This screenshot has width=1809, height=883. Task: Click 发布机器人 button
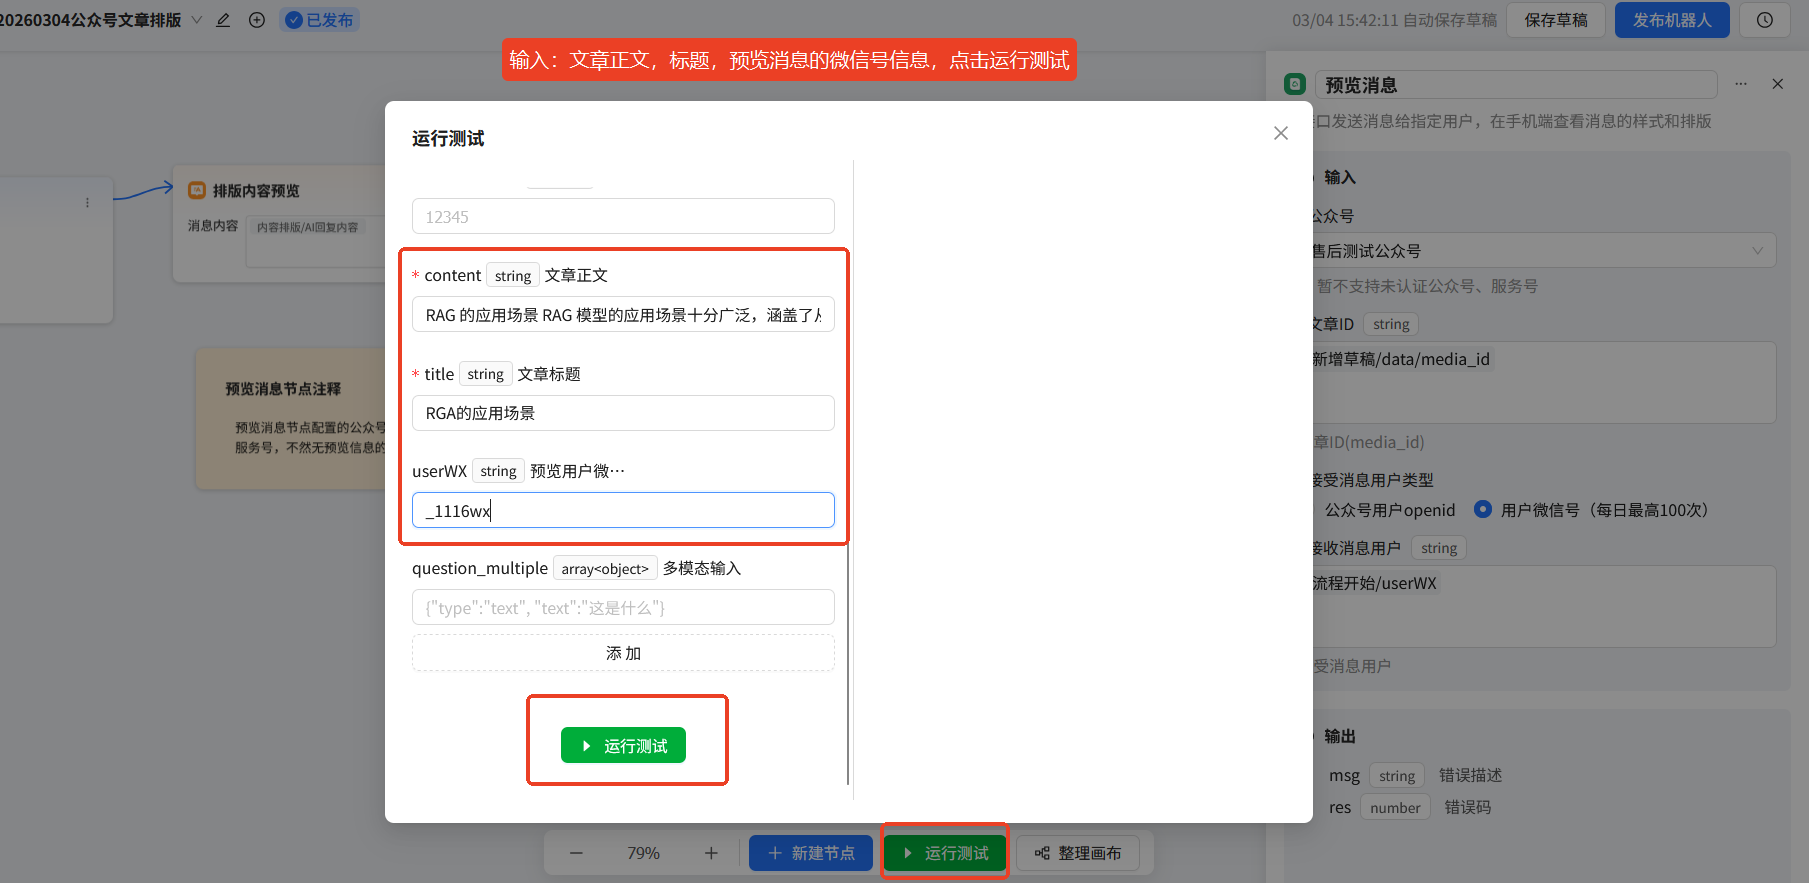[1672, 20]
